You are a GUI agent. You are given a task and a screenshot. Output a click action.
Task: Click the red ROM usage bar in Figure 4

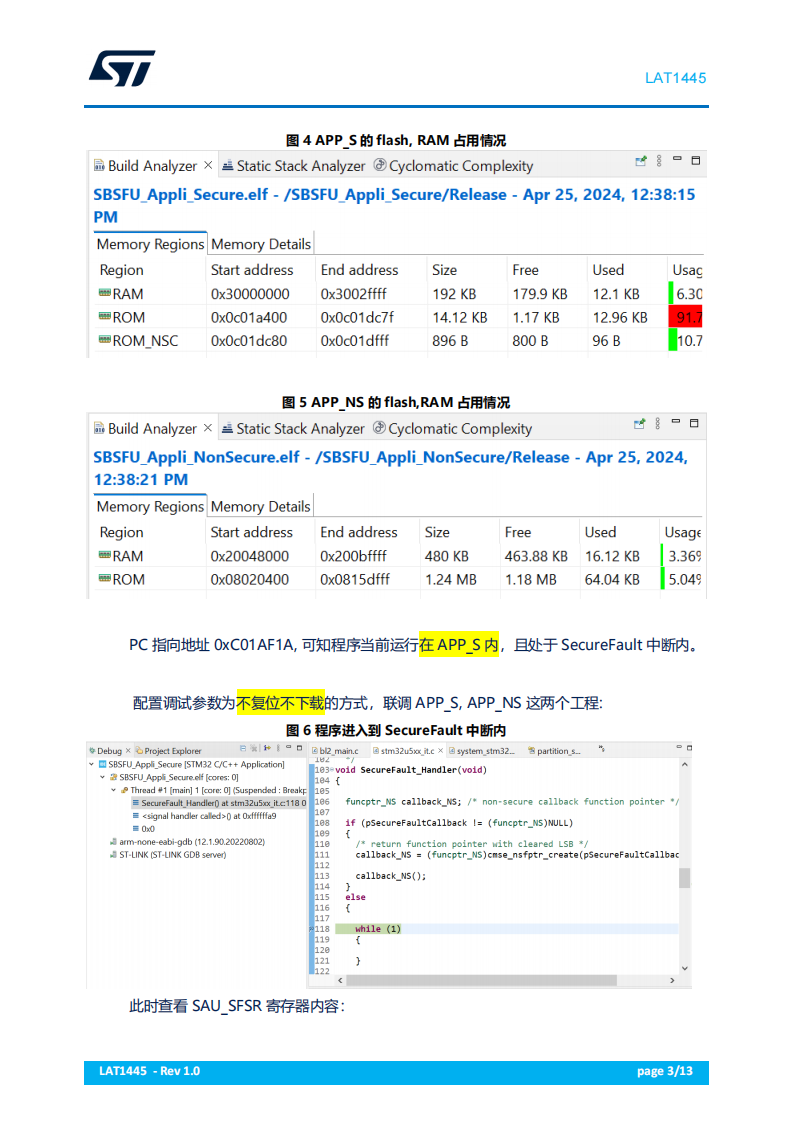(686, 318)
